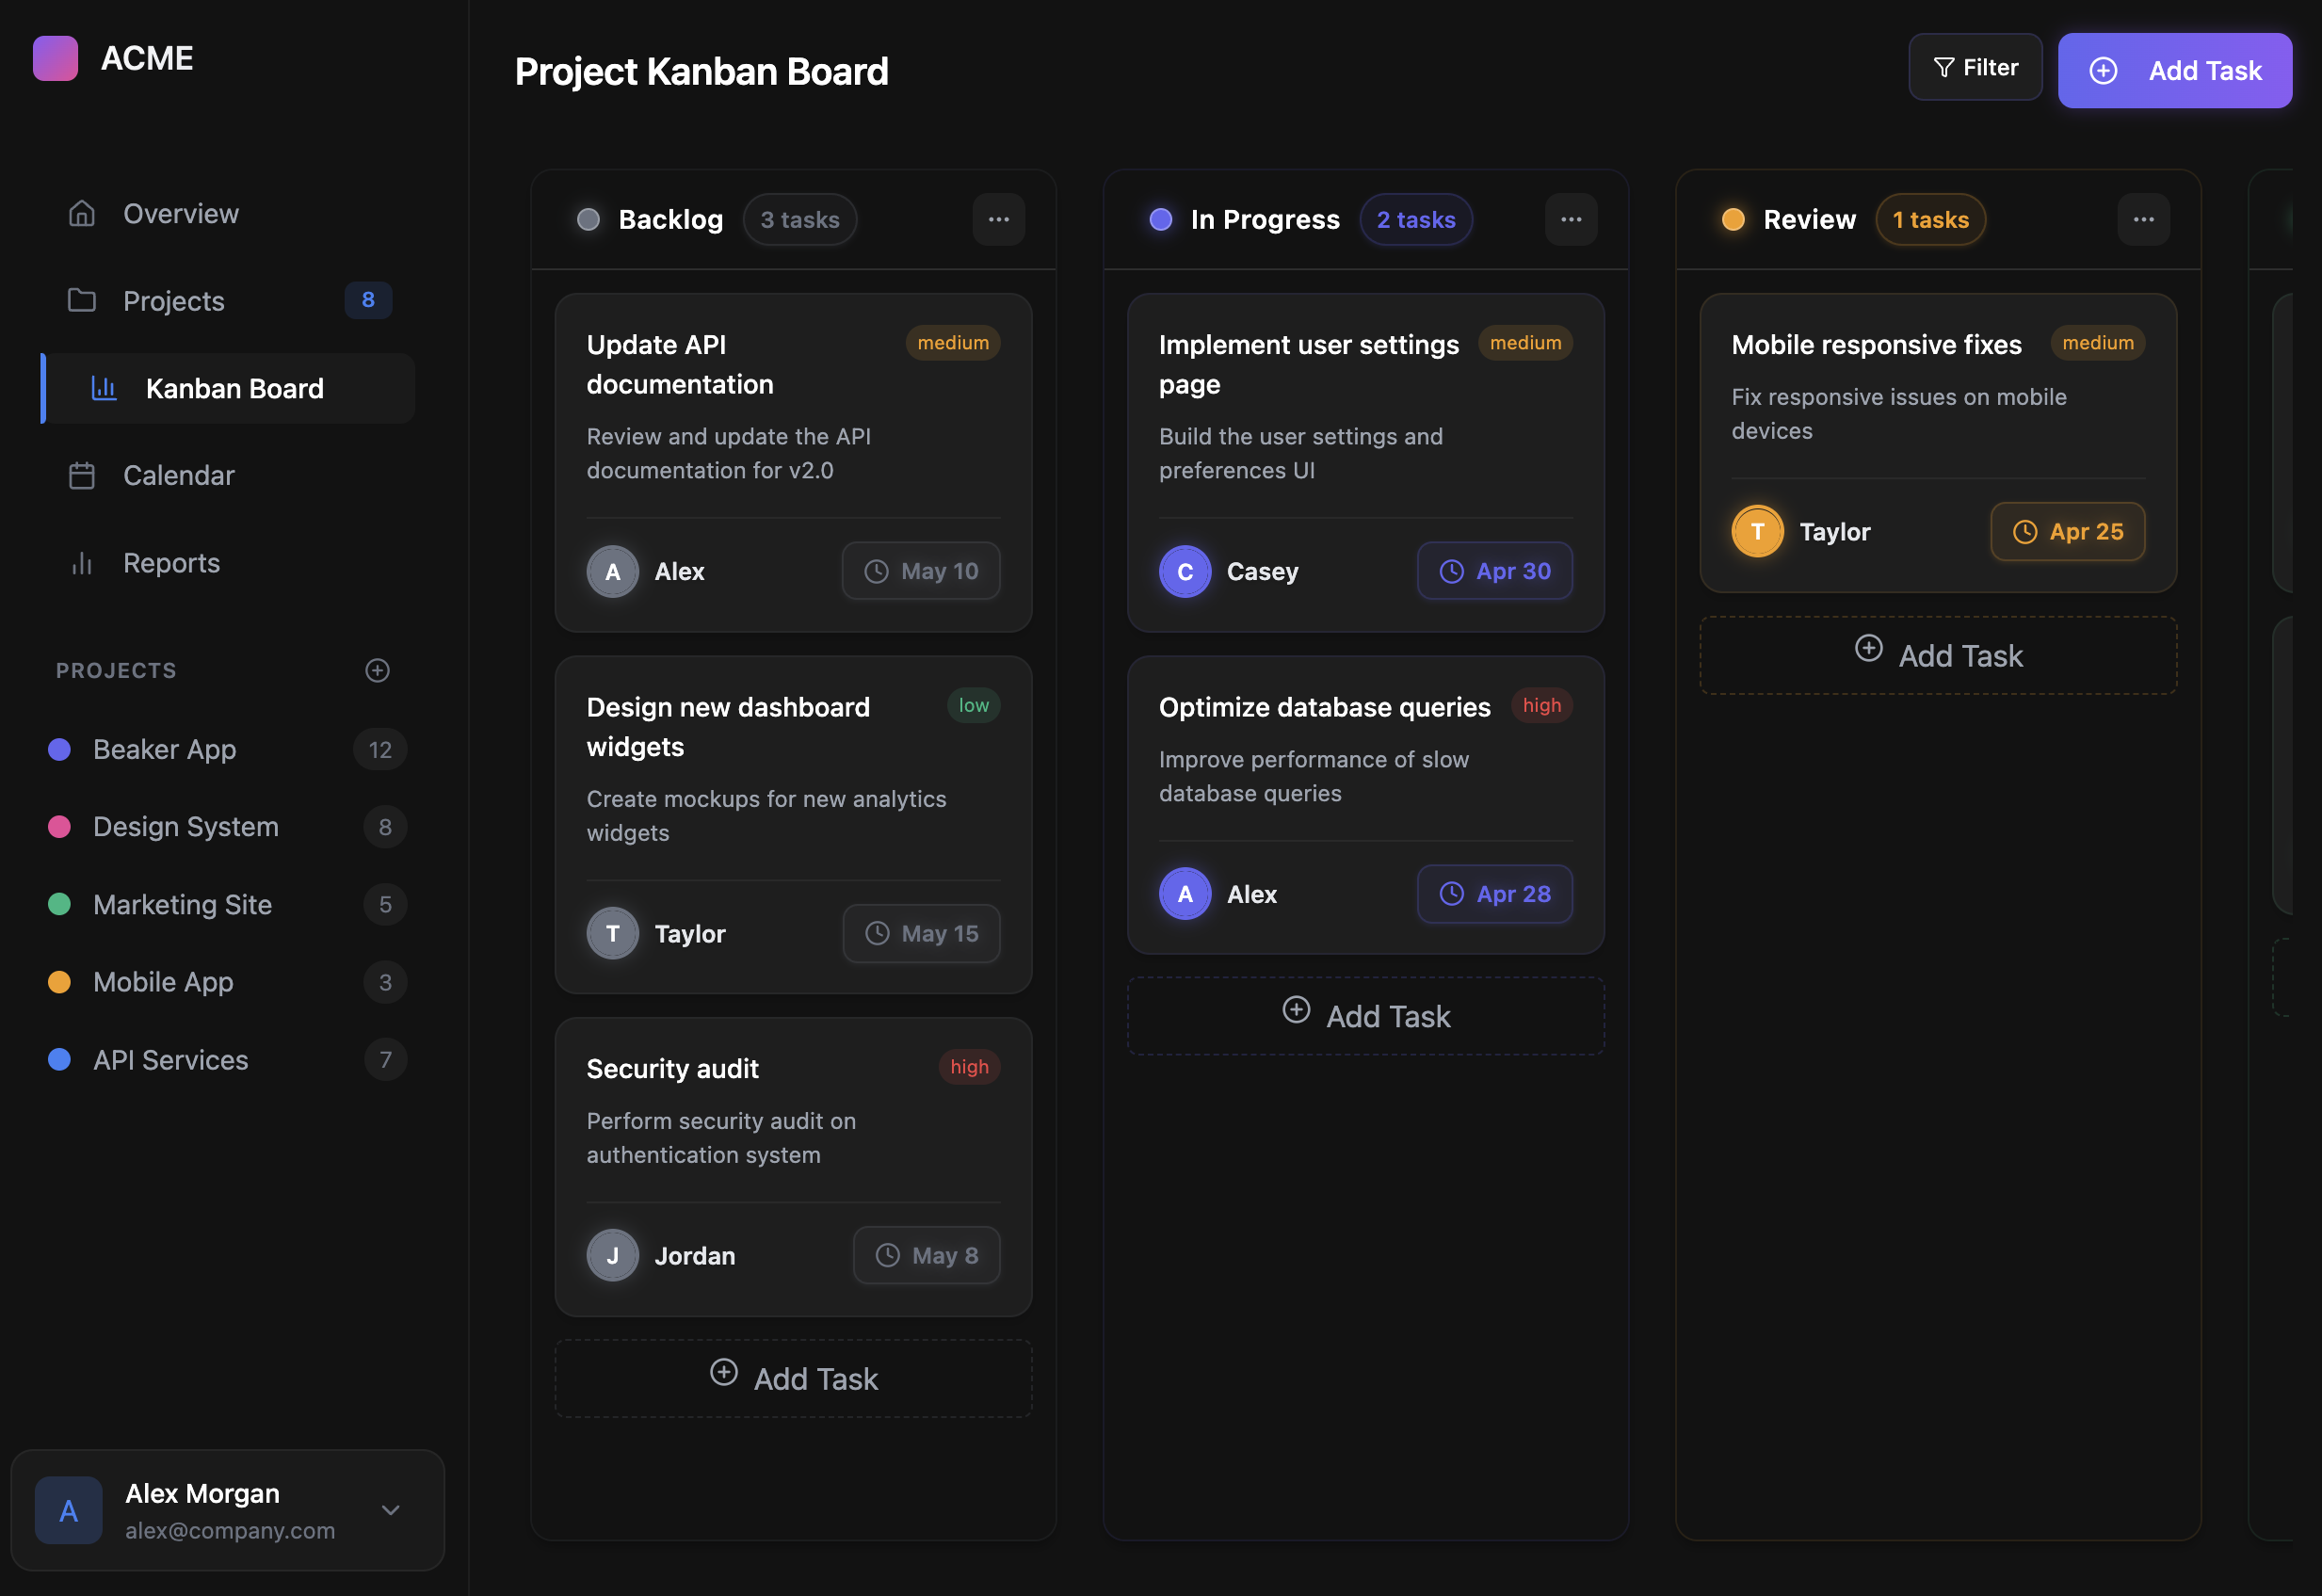Open the Review column options menu

(2144, 219)
